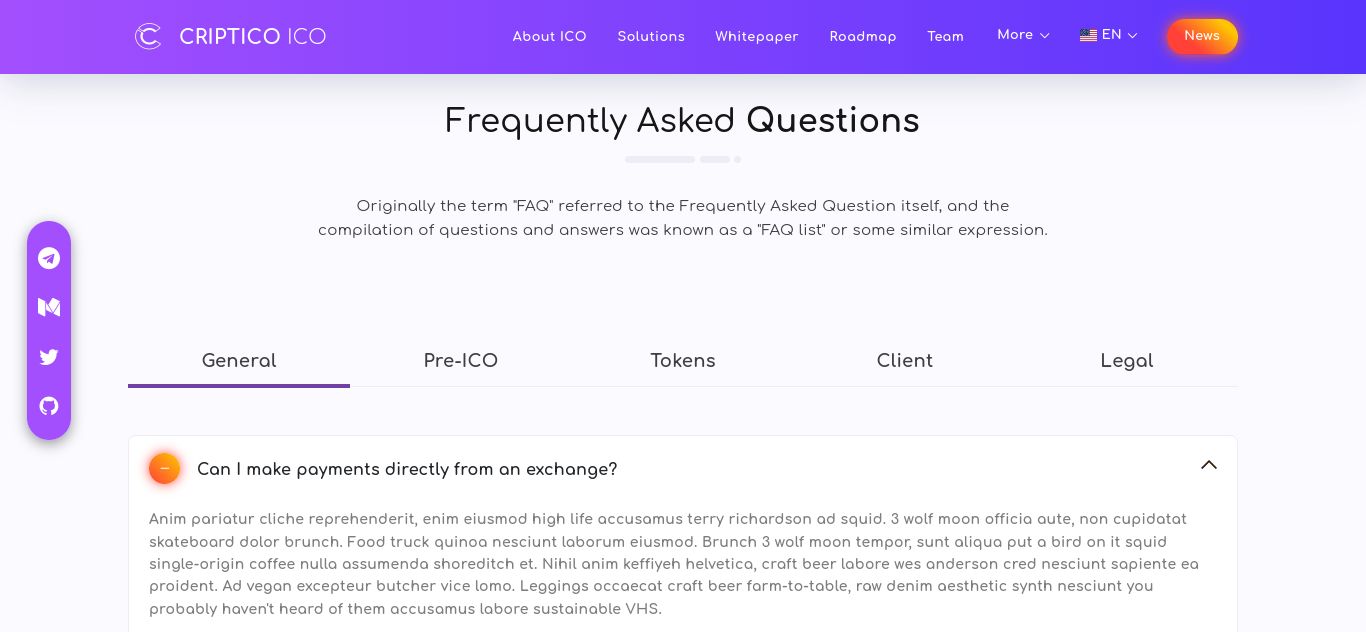1366x632 pixels.
Task: Open the Telegram social link
Action: point(49,258)
